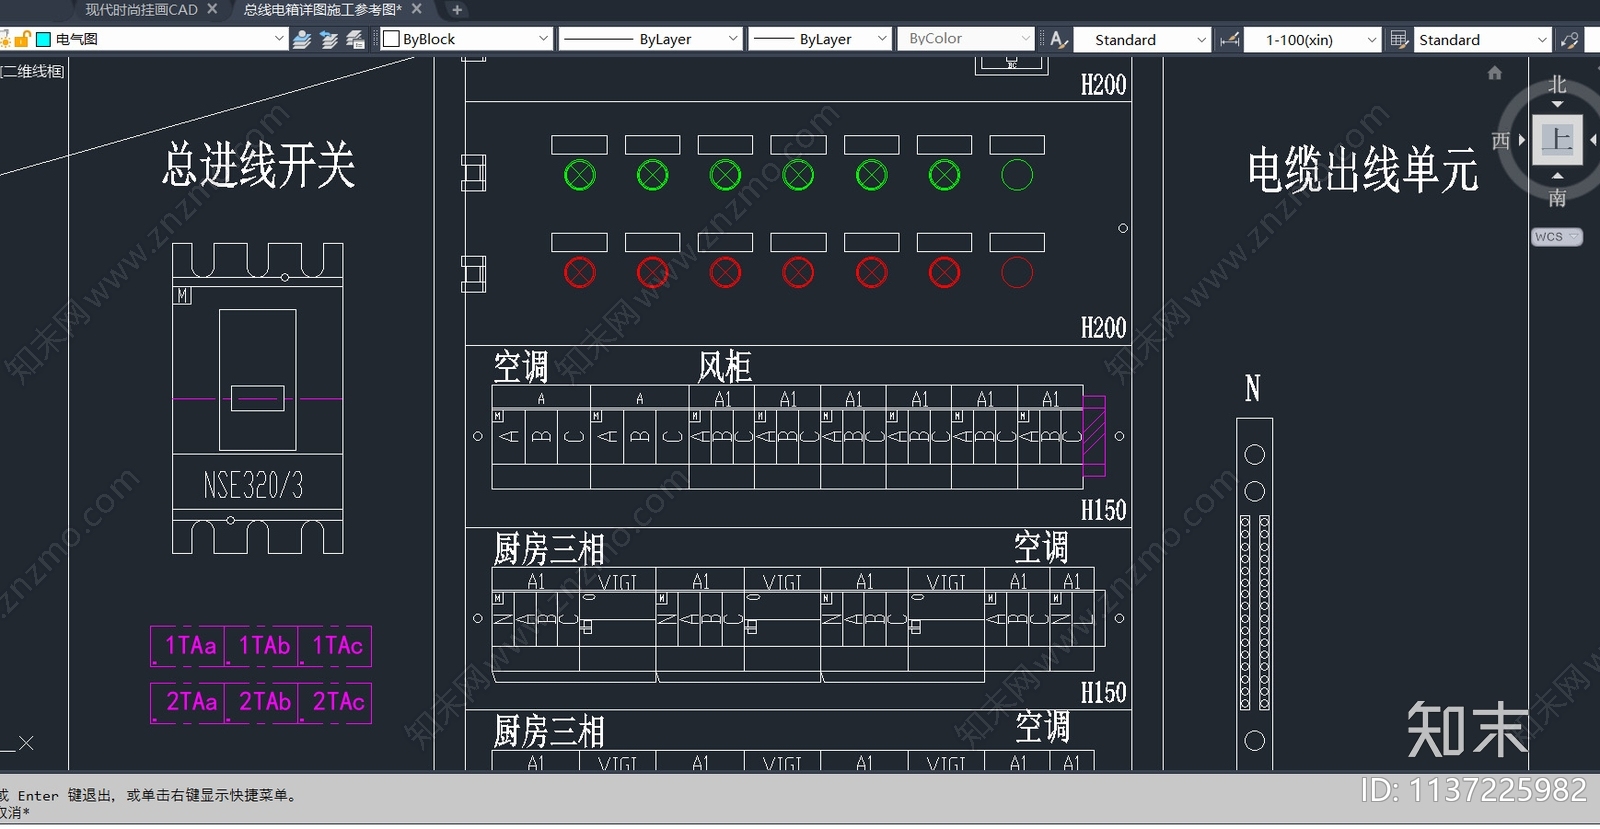
Task: Expand the 1-100(xin) dimension style dropdown
Action: coord(1372,39)
